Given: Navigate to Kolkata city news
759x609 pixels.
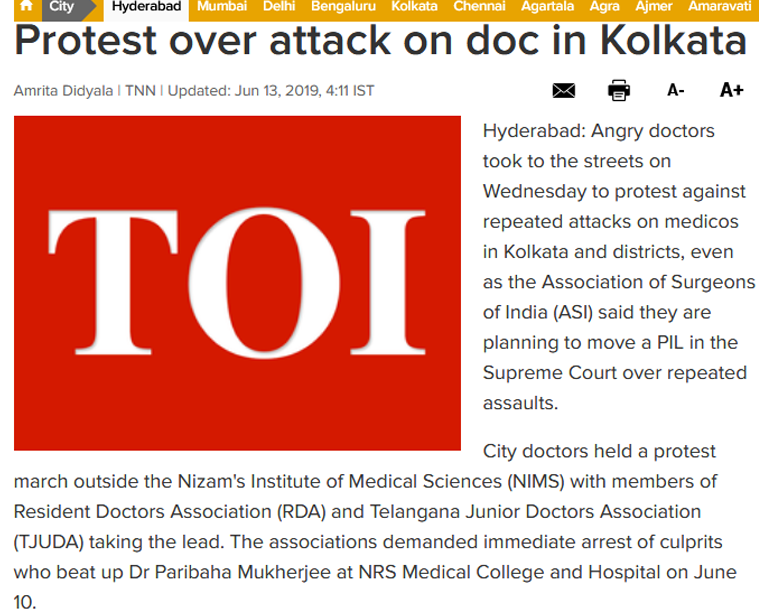Looking at the screenshot, I should (414, 6).
